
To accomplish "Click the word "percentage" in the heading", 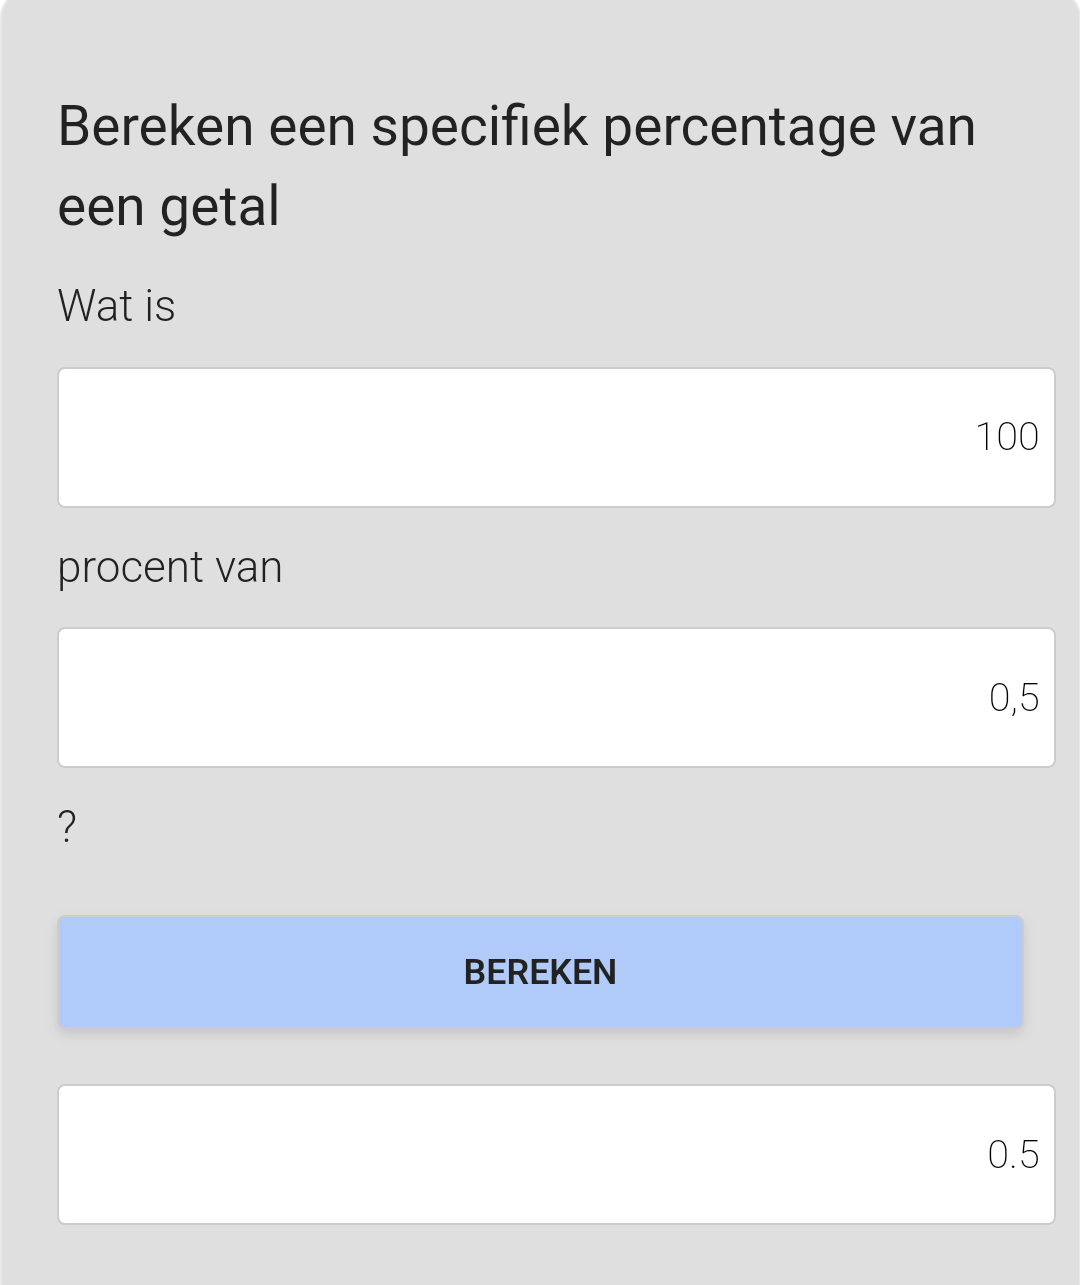I will (738, 128).
